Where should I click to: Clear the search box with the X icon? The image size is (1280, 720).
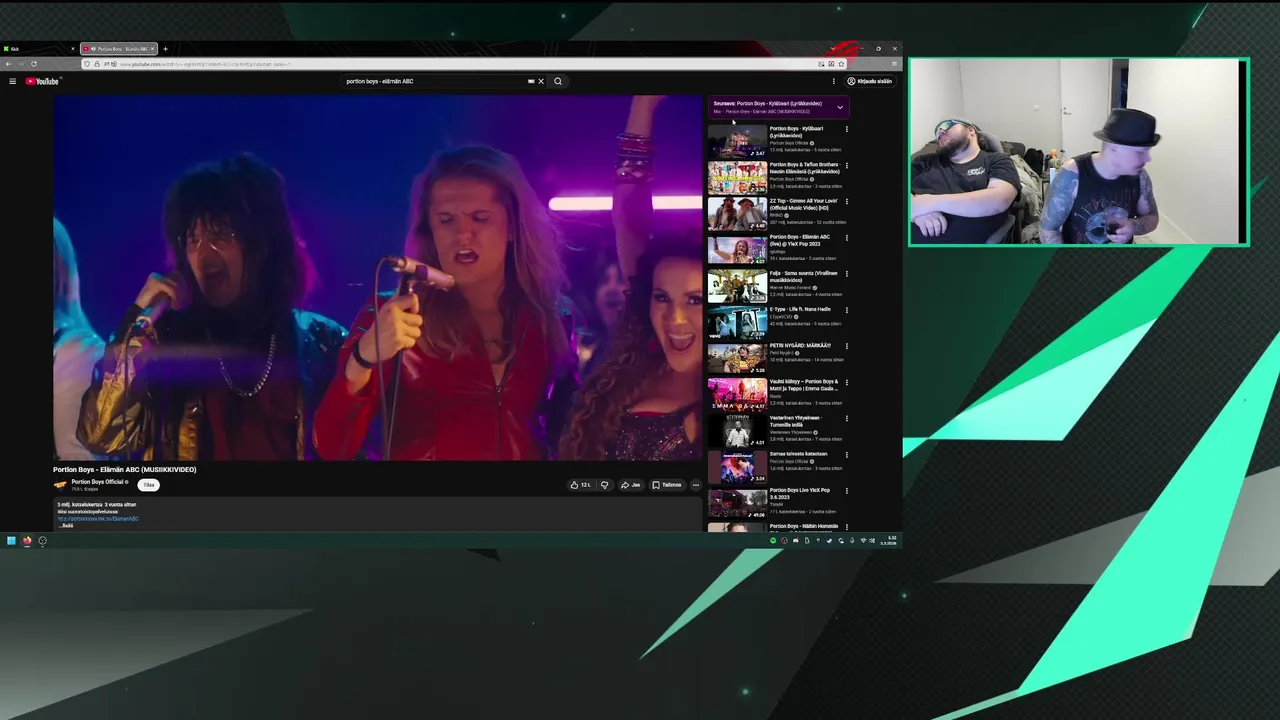point(541,81)
